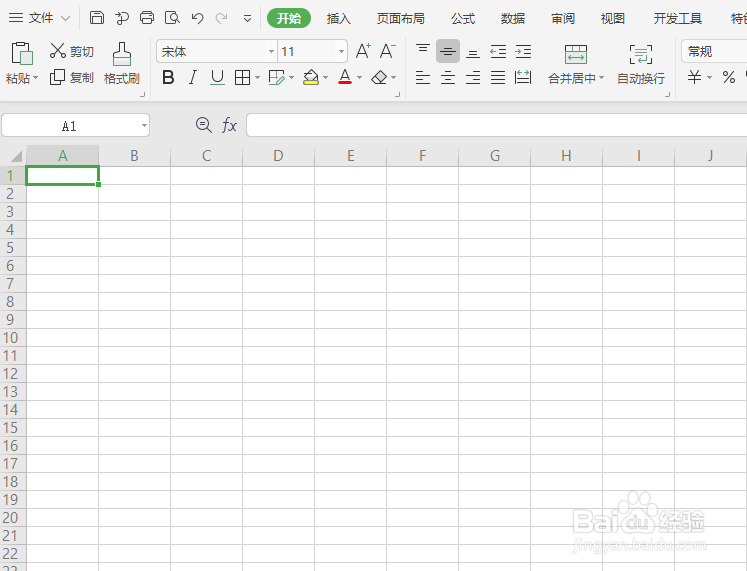747x571 pixels.
Task: Apply justified alignment
Action: coord(498,77)
